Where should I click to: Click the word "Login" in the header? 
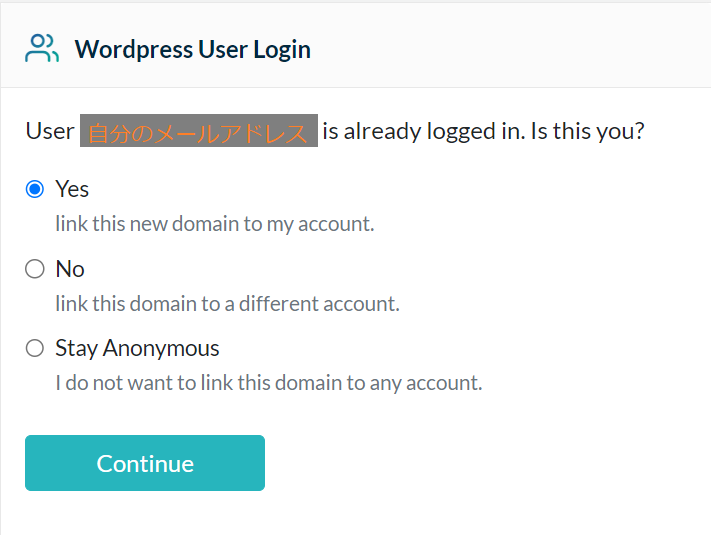pyautogui.click(x=281, y=49)
